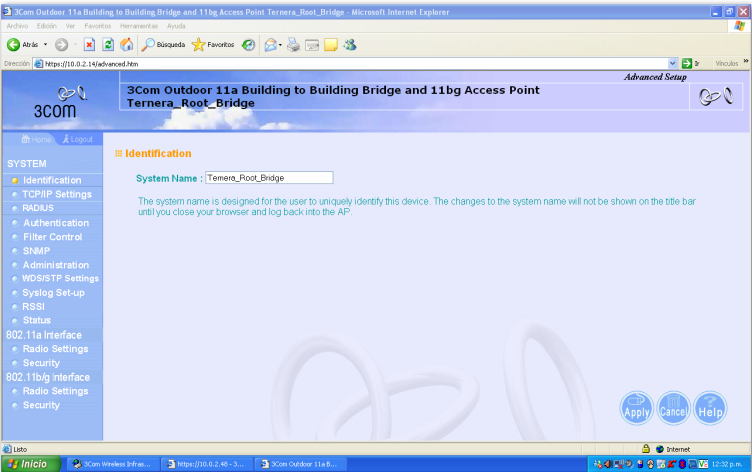Click the Inicio start button
This screenshot has width=752, height=472.
(x=29, y=463)
